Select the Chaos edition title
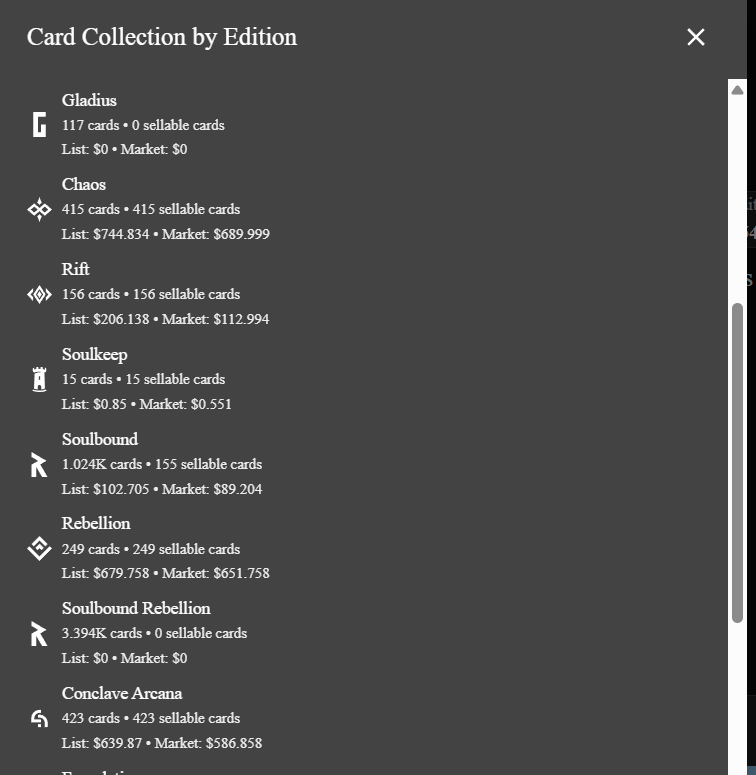The width and height of the screenshot is (756, 775). pyautogui.click(x=84, y=184)
